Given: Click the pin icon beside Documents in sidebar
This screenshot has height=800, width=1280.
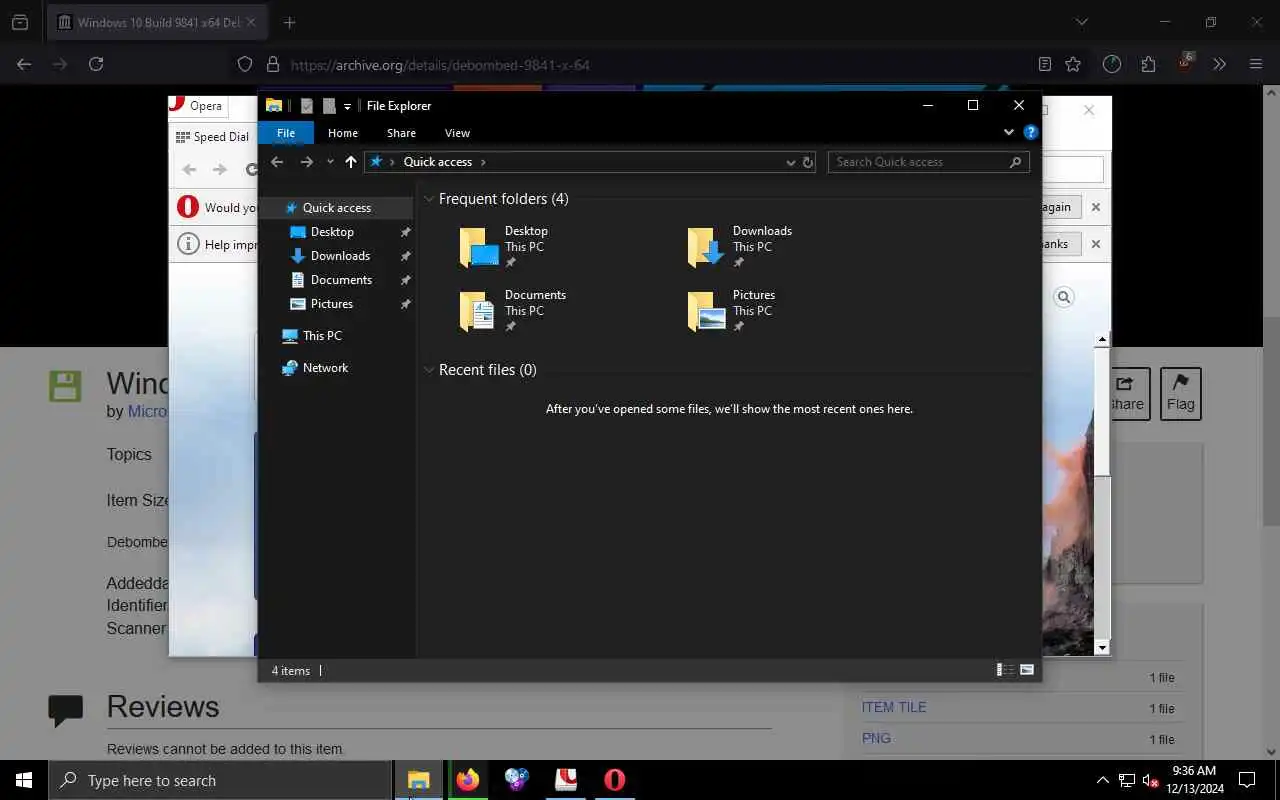Looking at the screenshot, I should click(405, 280).
